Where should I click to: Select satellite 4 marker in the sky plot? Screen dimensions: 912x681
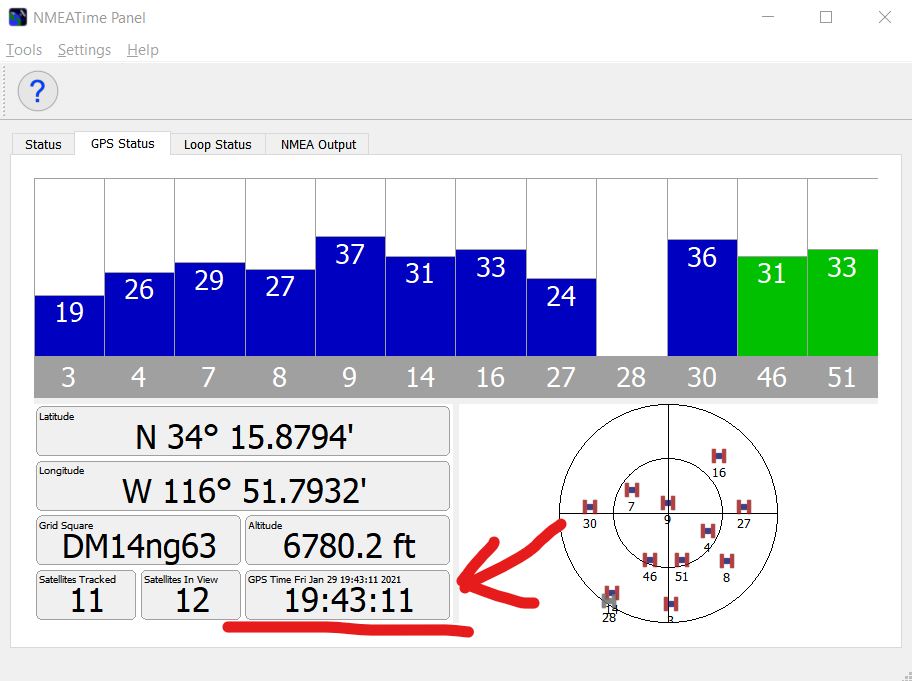pyautogui.click(x=707, y=531)
